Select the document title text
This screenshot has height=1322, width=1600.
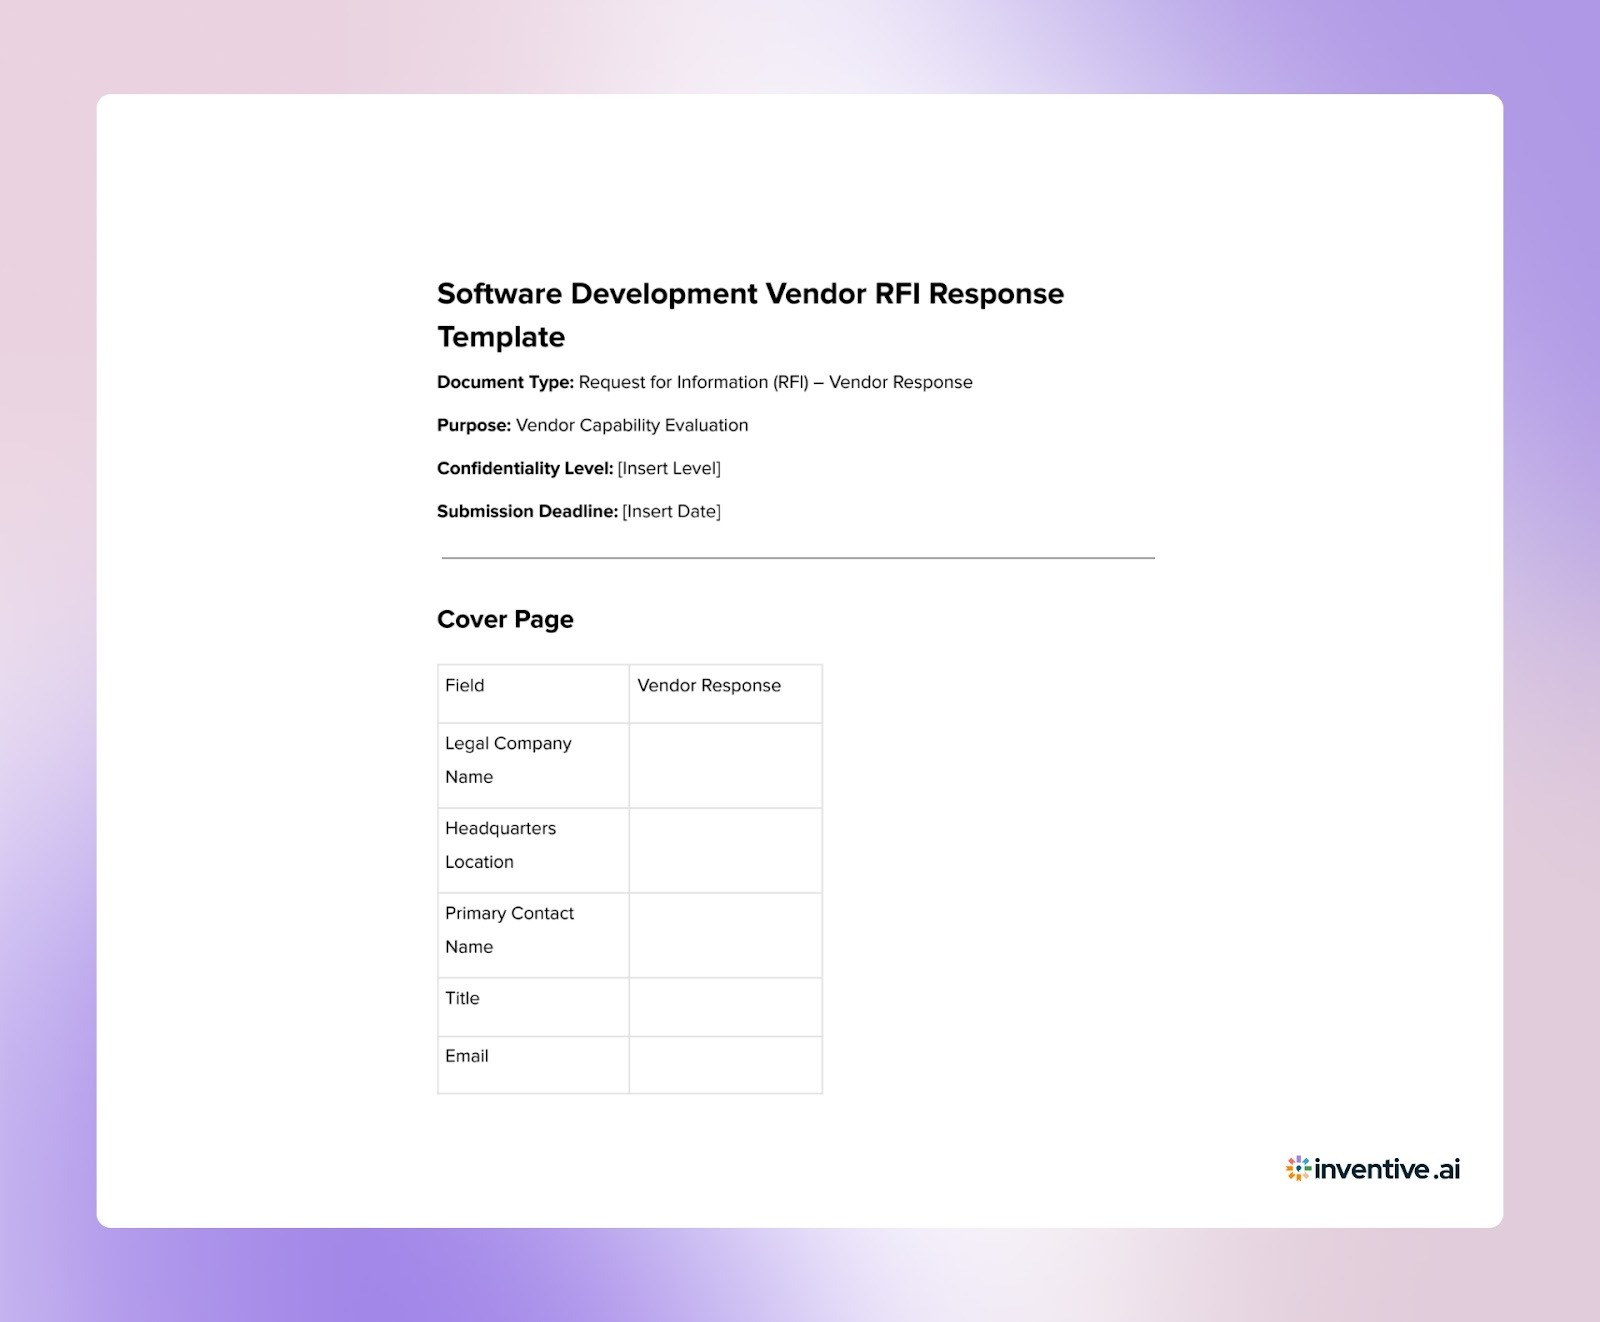[750, 293]
